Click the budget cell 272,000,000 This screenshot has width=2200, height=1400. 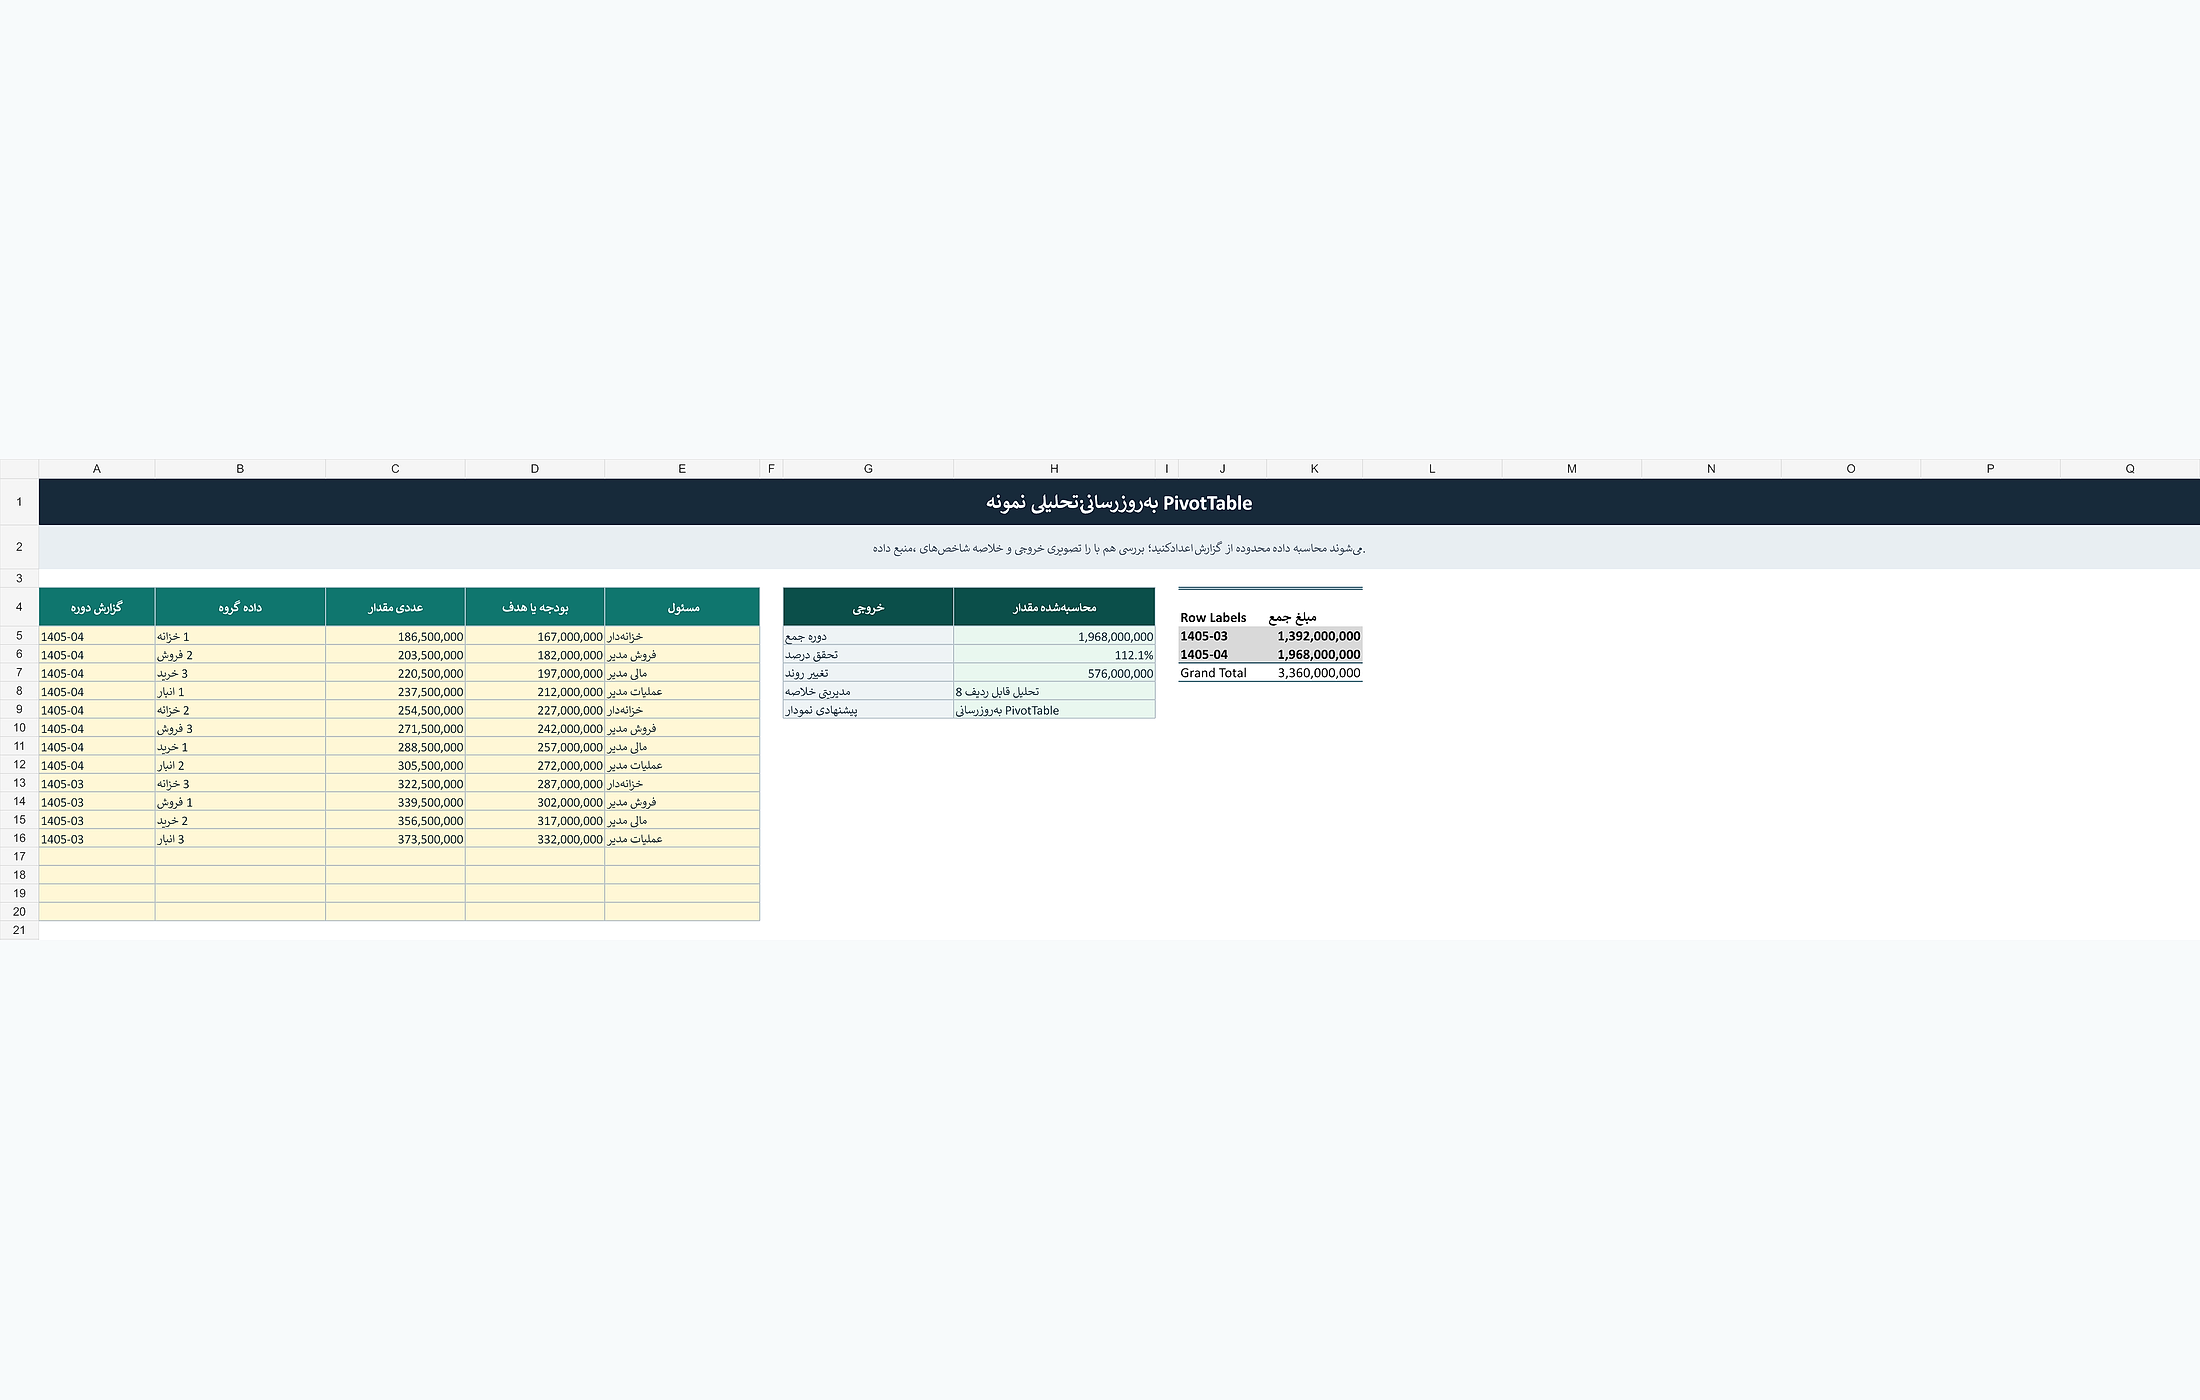pyautogui.click(x=535, y=765)
